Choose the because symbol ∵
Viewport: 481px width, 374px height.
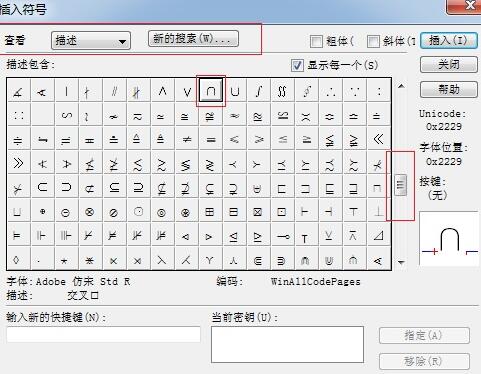pyautogui.click(x=355, y=91)
